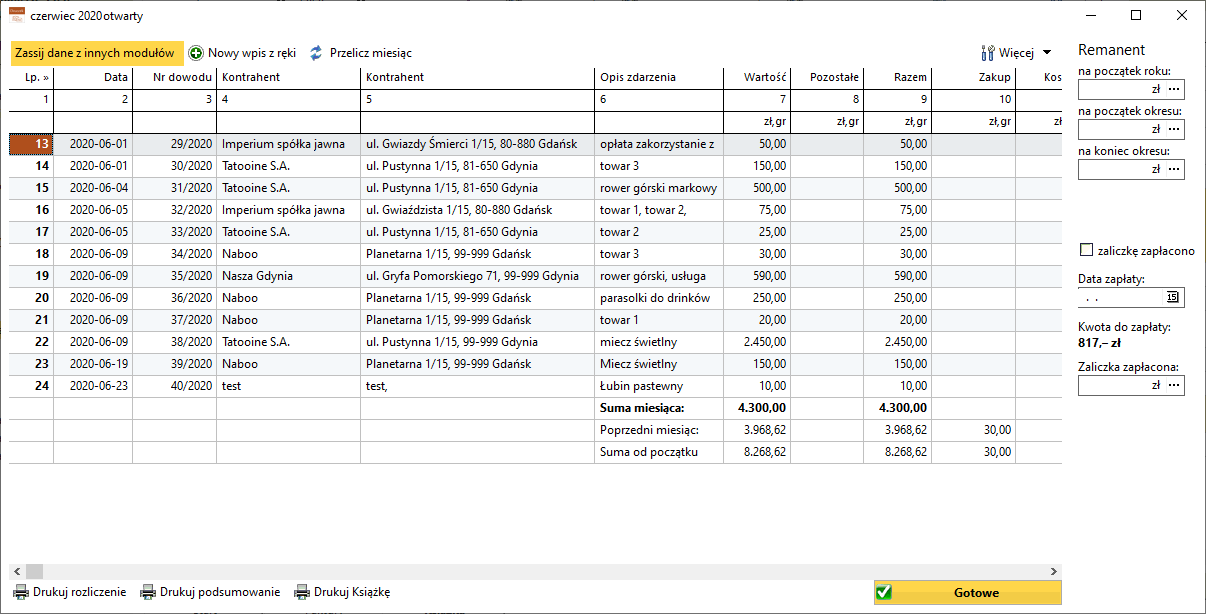
Task: Confirm with the Gotowe button
Action: (x=967, y=592)
